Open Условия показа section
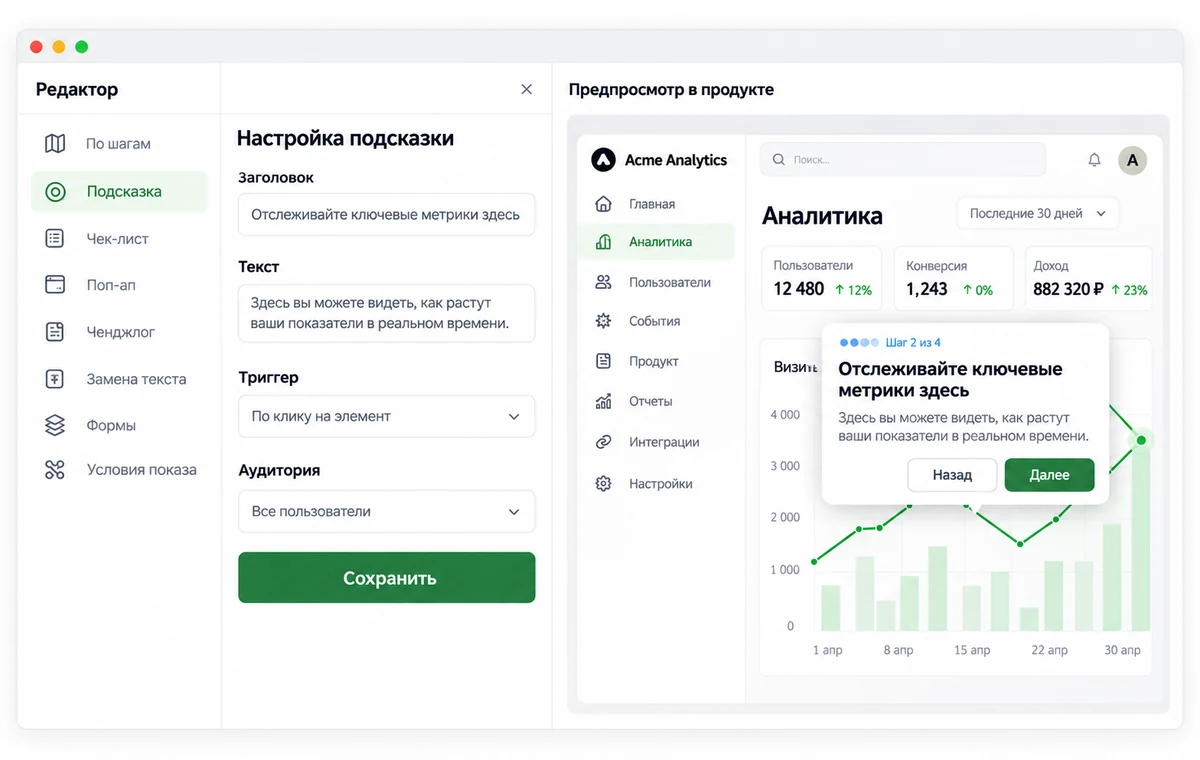Viewport: 1200px width, 760px height. [120, 469]
